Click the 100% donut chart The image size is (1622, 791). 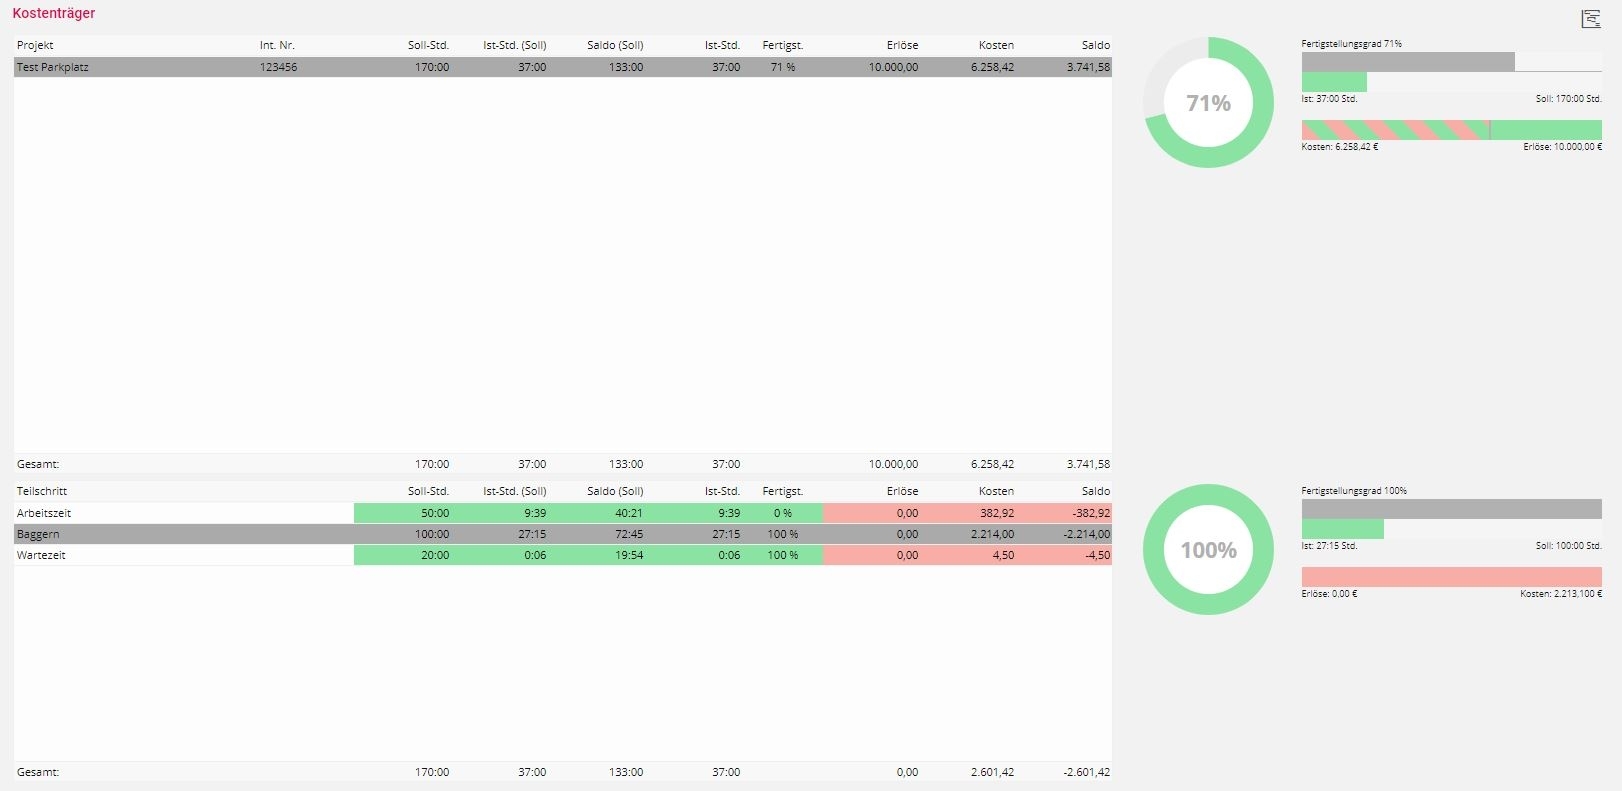pos(1208,550)
